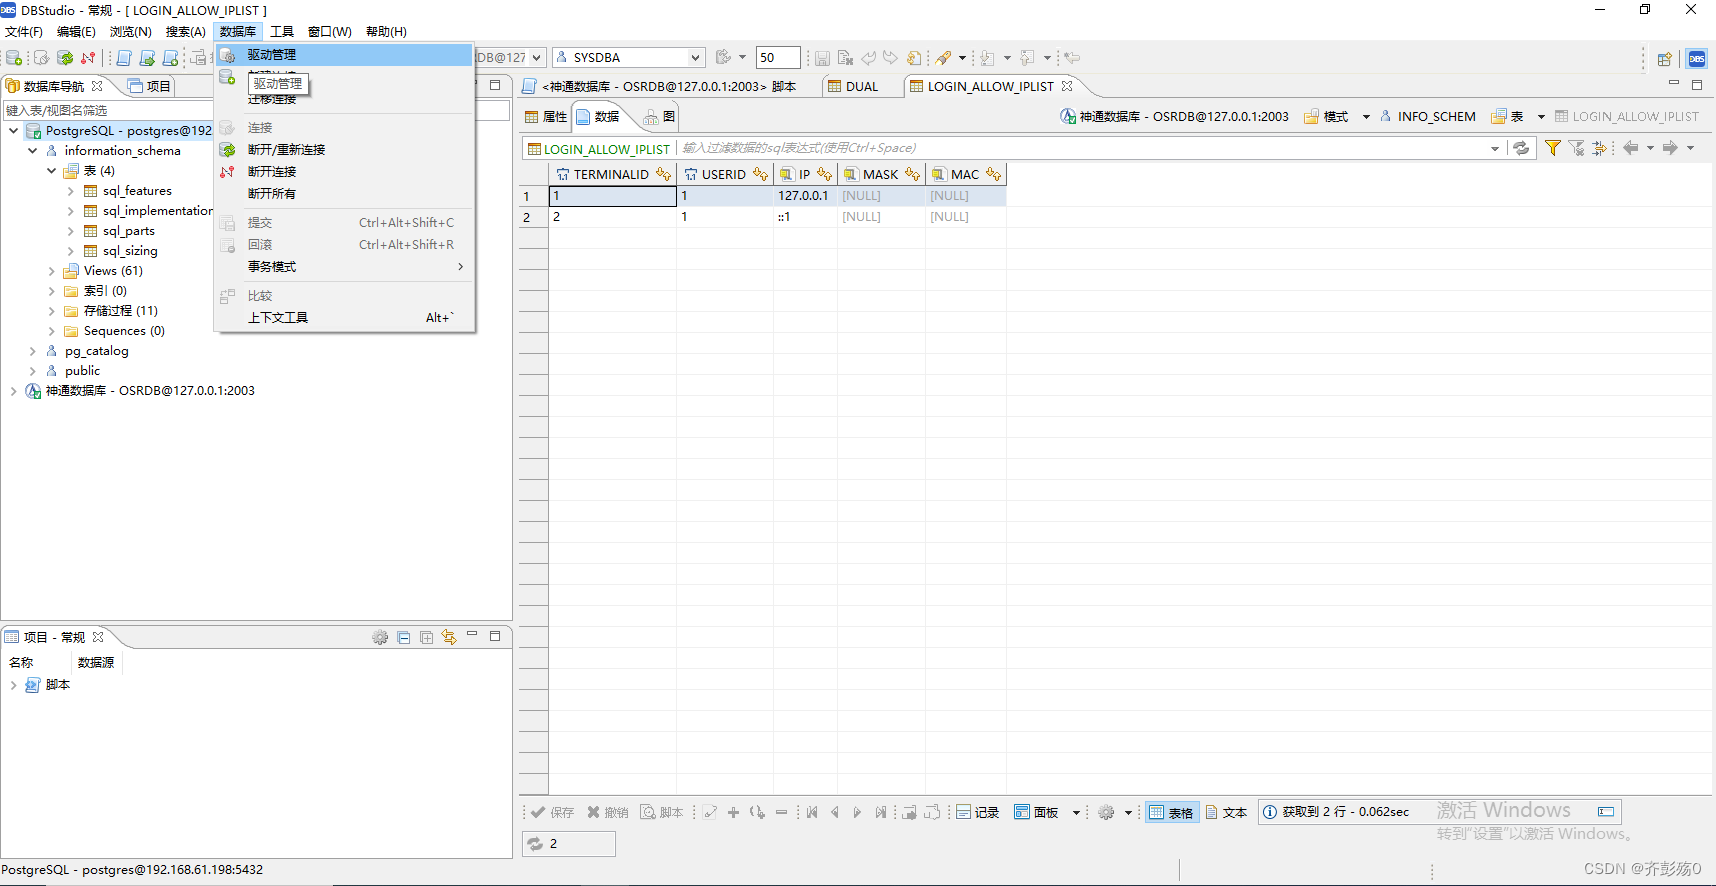Click the navigate back arrow in the filter bar
The height and width of the screenshot is (886, 1716).
[1630, 148]
